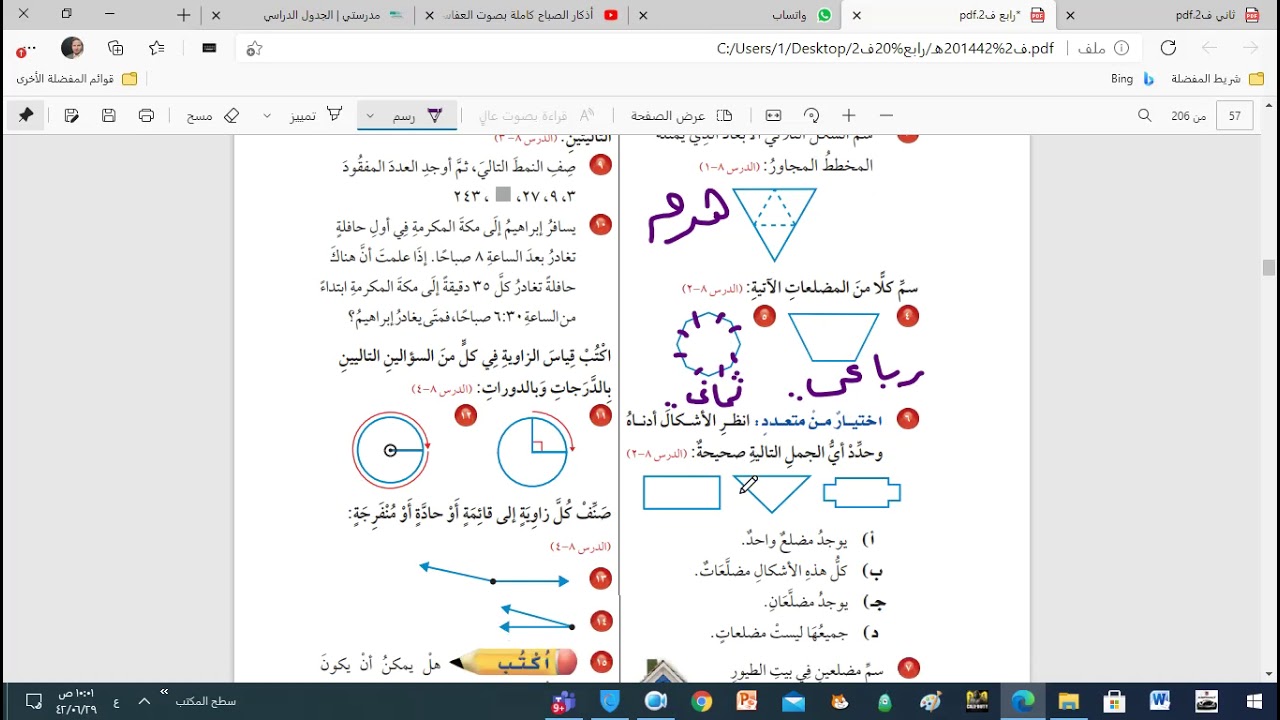Screen dimensions: 1280x720
Task: Click the address bar URL
Action: [x=885, y=48]
